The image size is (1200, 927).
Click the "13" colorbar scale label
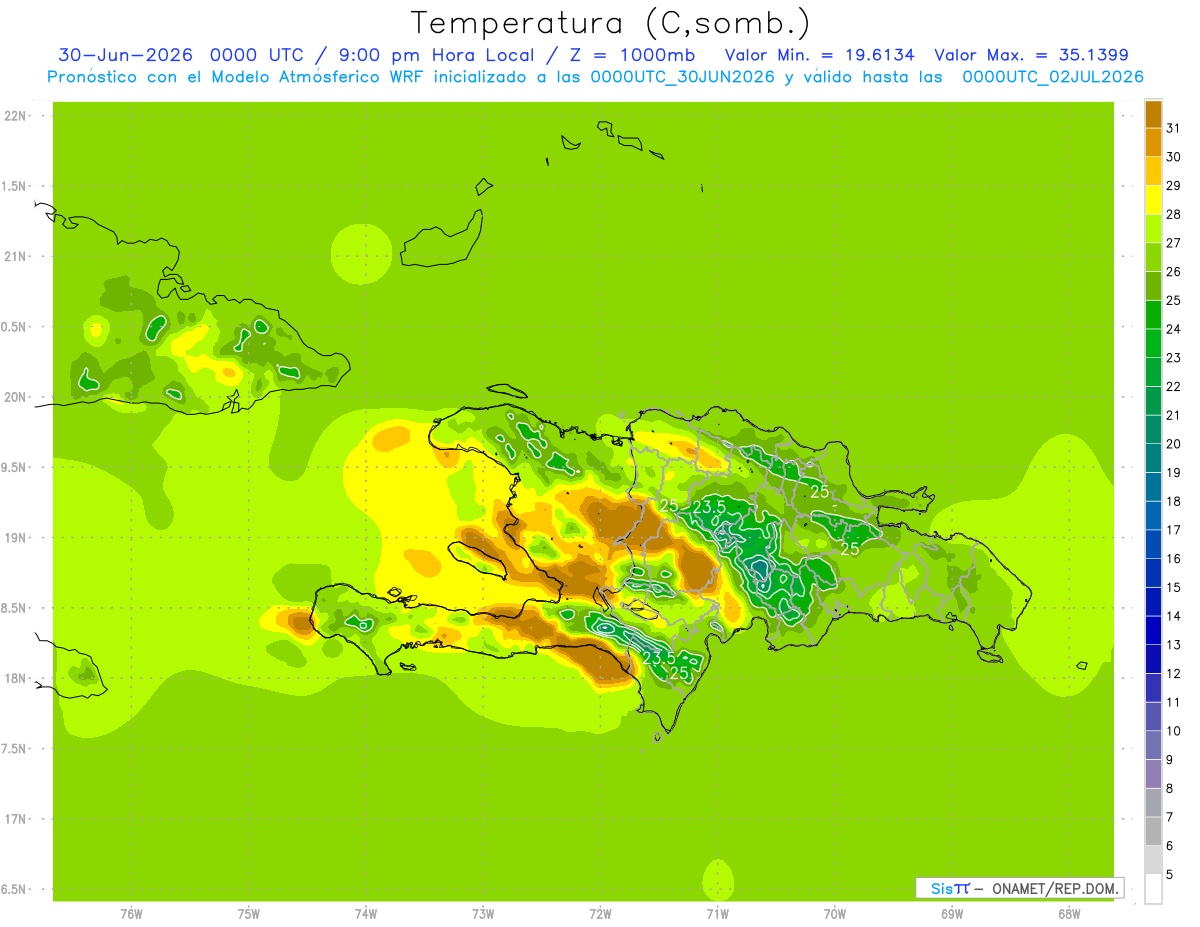(1174, 645)
